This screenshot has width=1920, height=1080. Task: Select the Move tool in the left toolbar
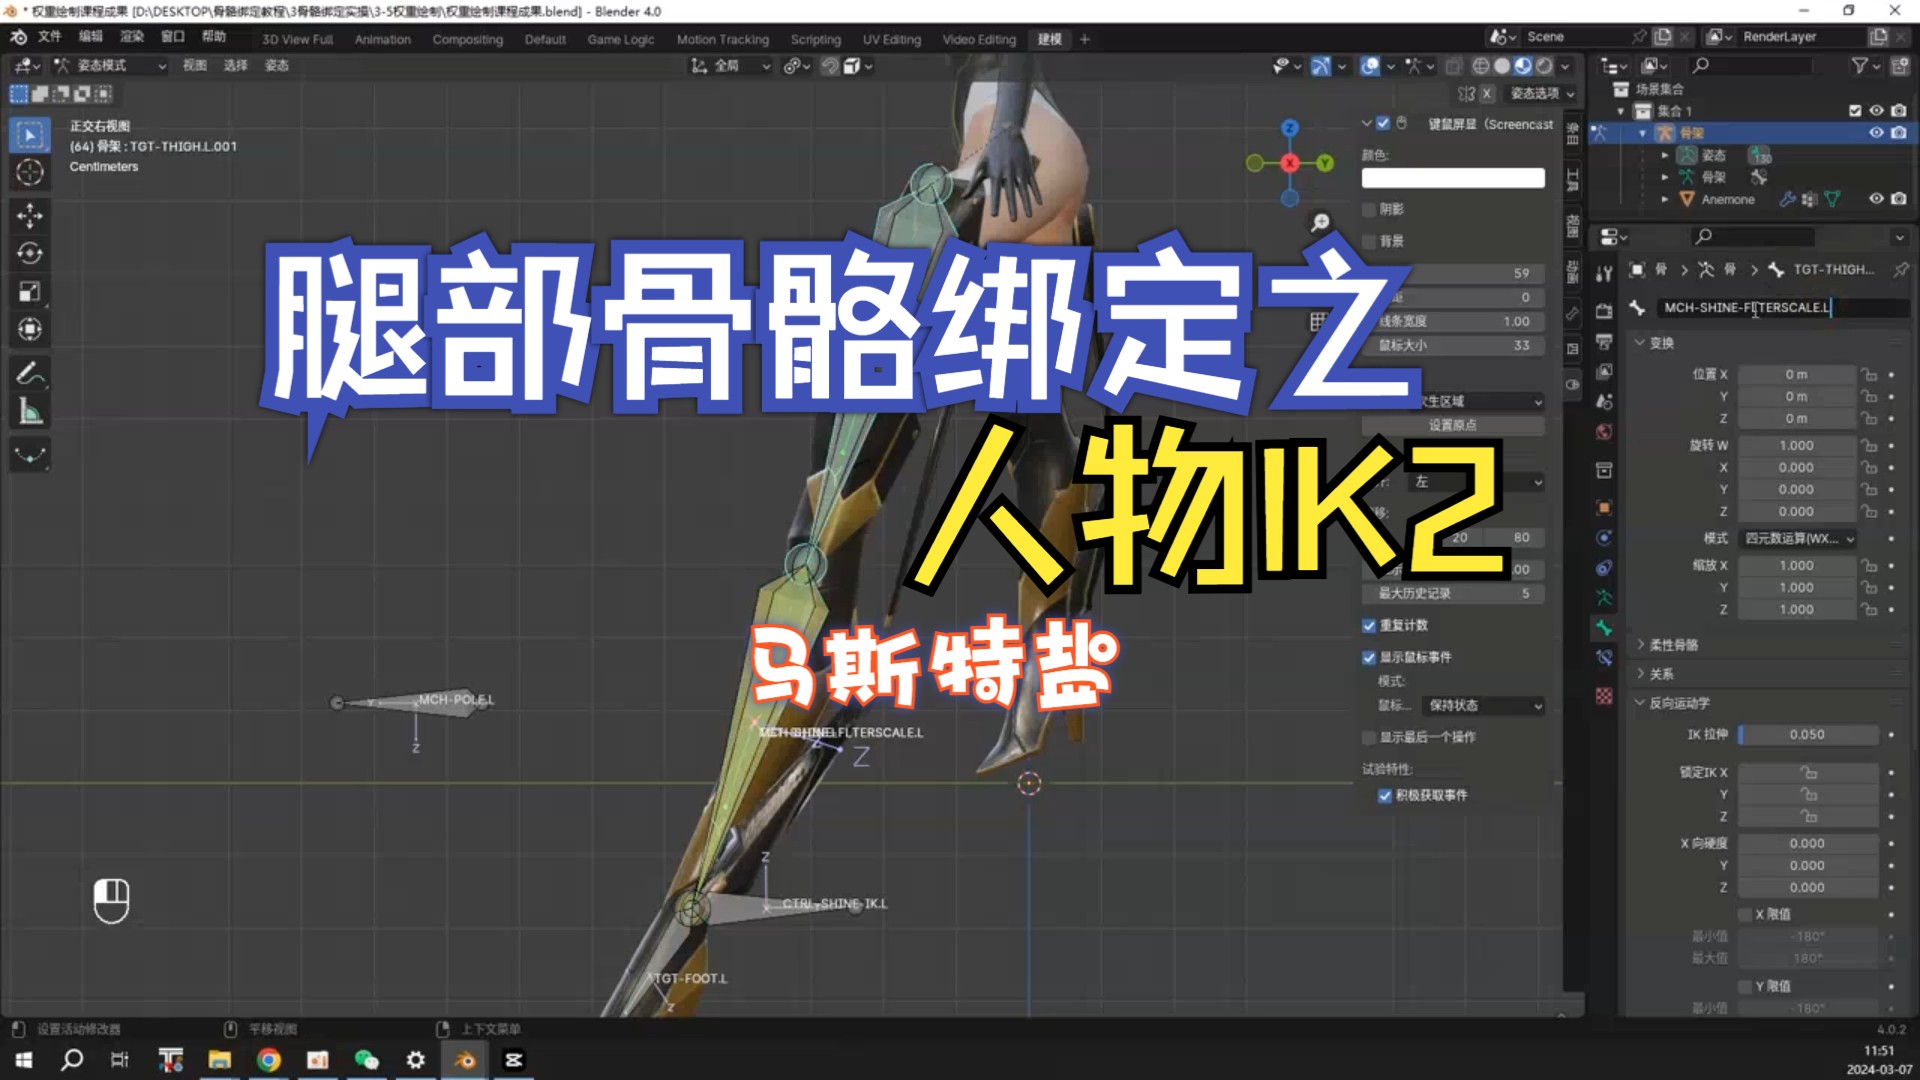pyautogui.click(x=30, y=215)
